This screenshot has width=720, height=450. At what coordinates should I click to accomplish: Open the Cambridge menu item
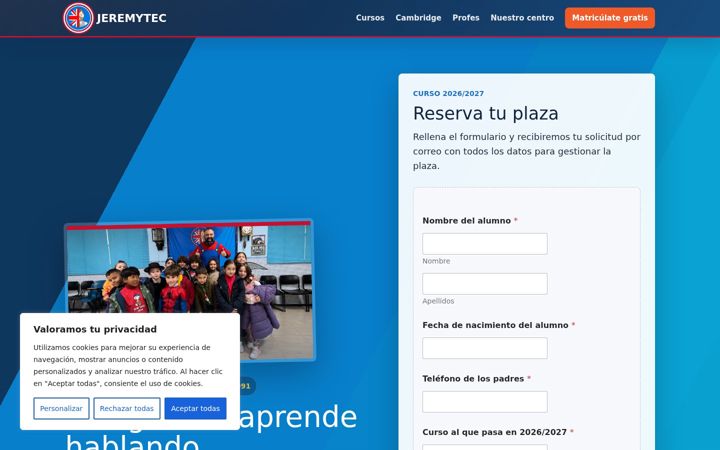point(418,18)
